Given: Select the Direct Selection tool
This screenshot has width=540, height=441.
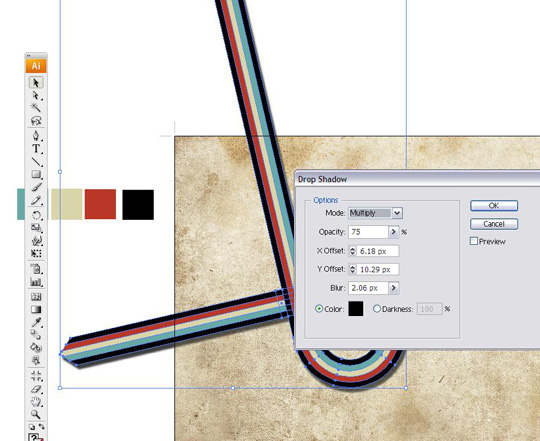Looking at the screenshot, I should (36, 95).
